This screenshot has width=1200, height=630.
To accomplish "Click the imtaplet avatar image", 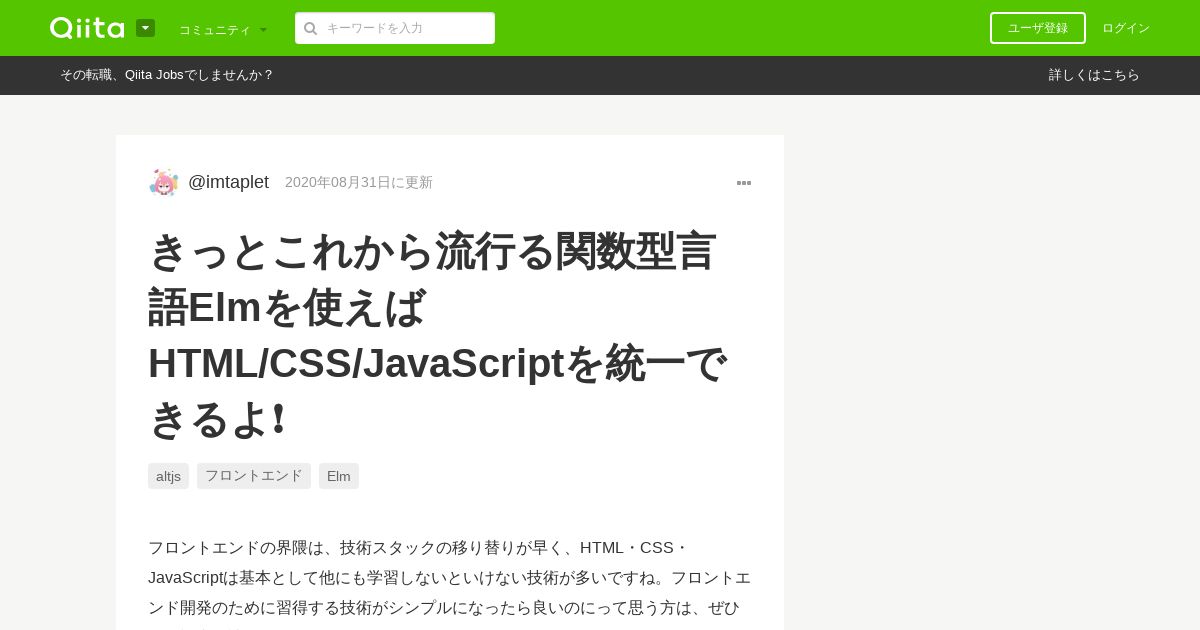I will 164,182.
